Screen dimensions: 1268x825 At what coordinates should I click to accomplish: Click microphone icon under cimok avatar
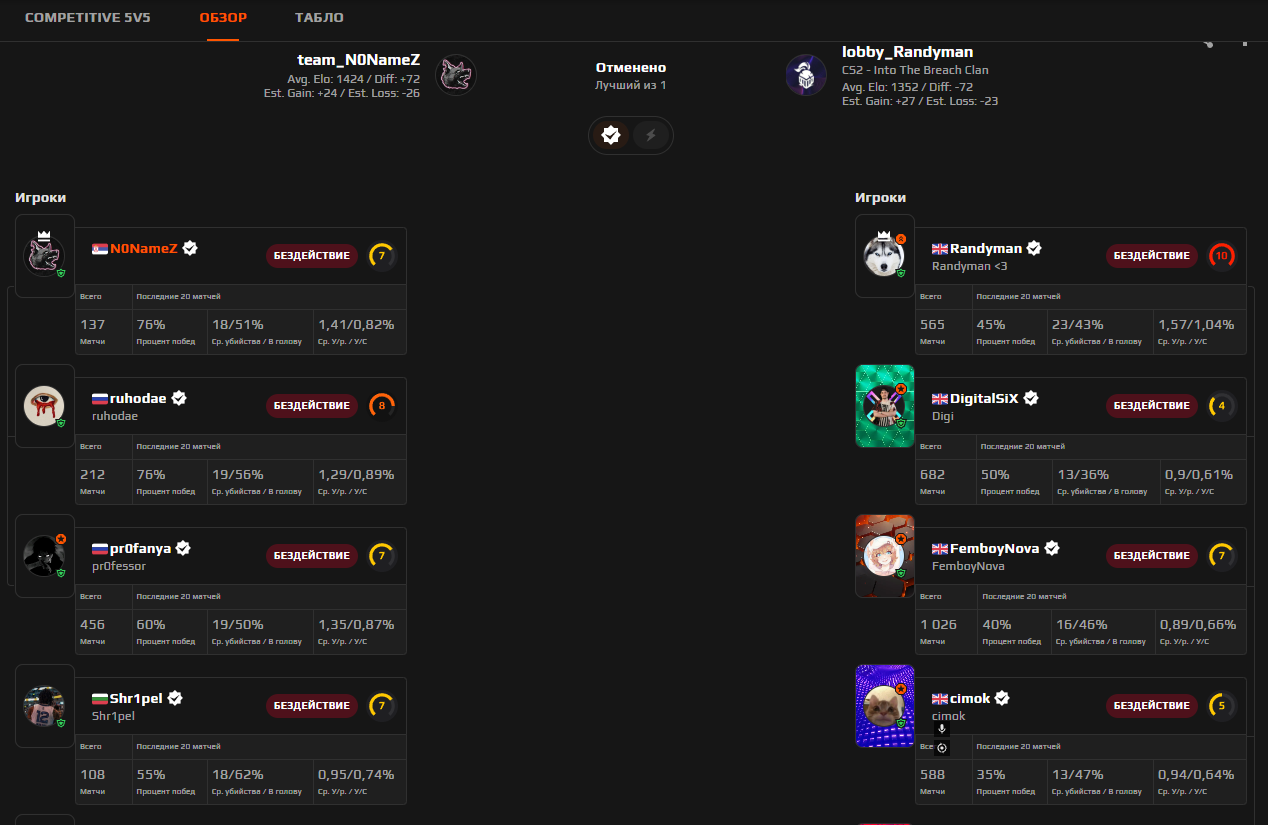click(x=941, y=729)
